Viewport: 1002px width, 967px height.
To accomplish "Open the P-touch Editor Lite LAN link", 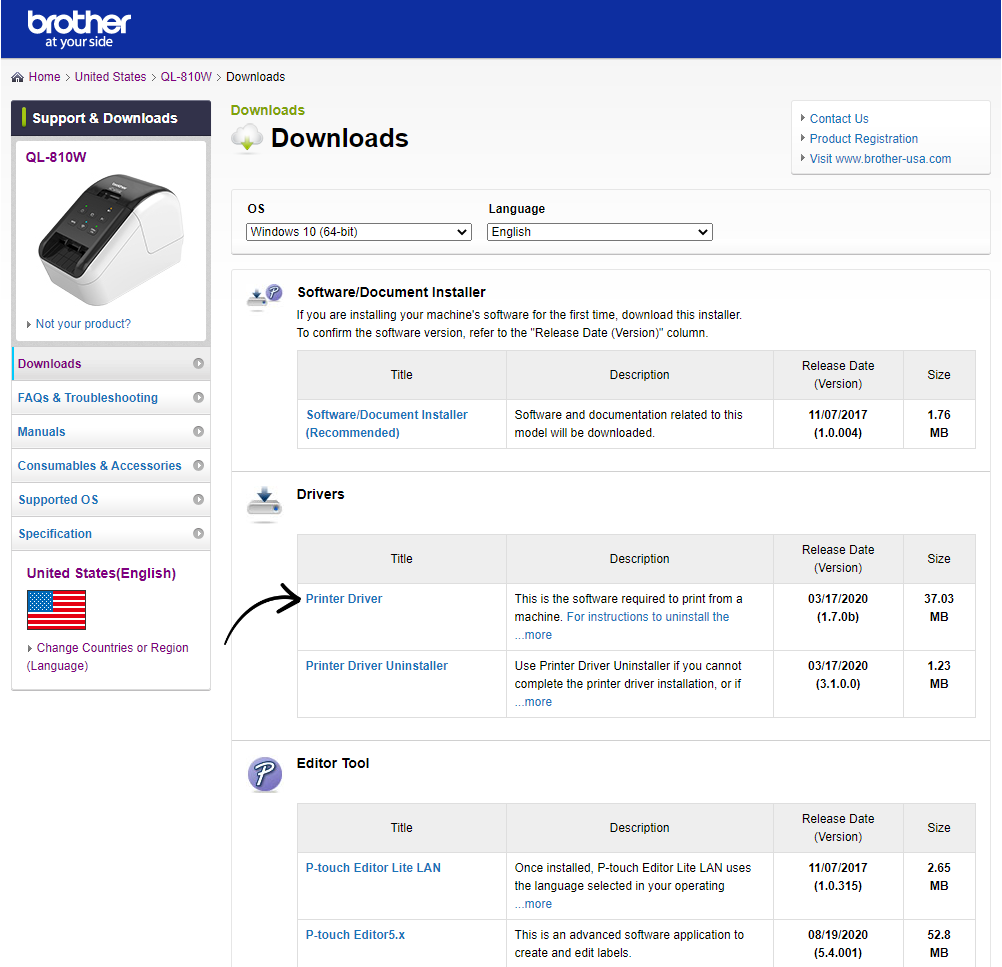I will pos(373,868).
